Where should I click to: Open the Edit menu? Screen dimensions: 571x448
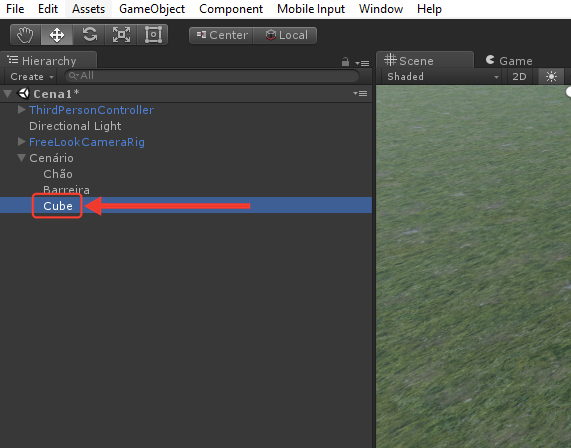coord(48,9)
